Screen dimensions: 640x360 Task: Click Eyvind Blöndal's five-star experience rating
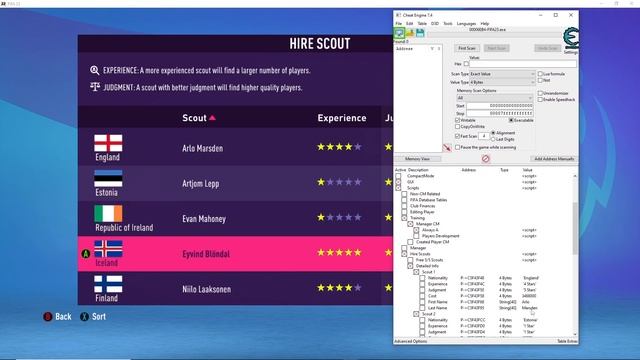pos(339,253)
